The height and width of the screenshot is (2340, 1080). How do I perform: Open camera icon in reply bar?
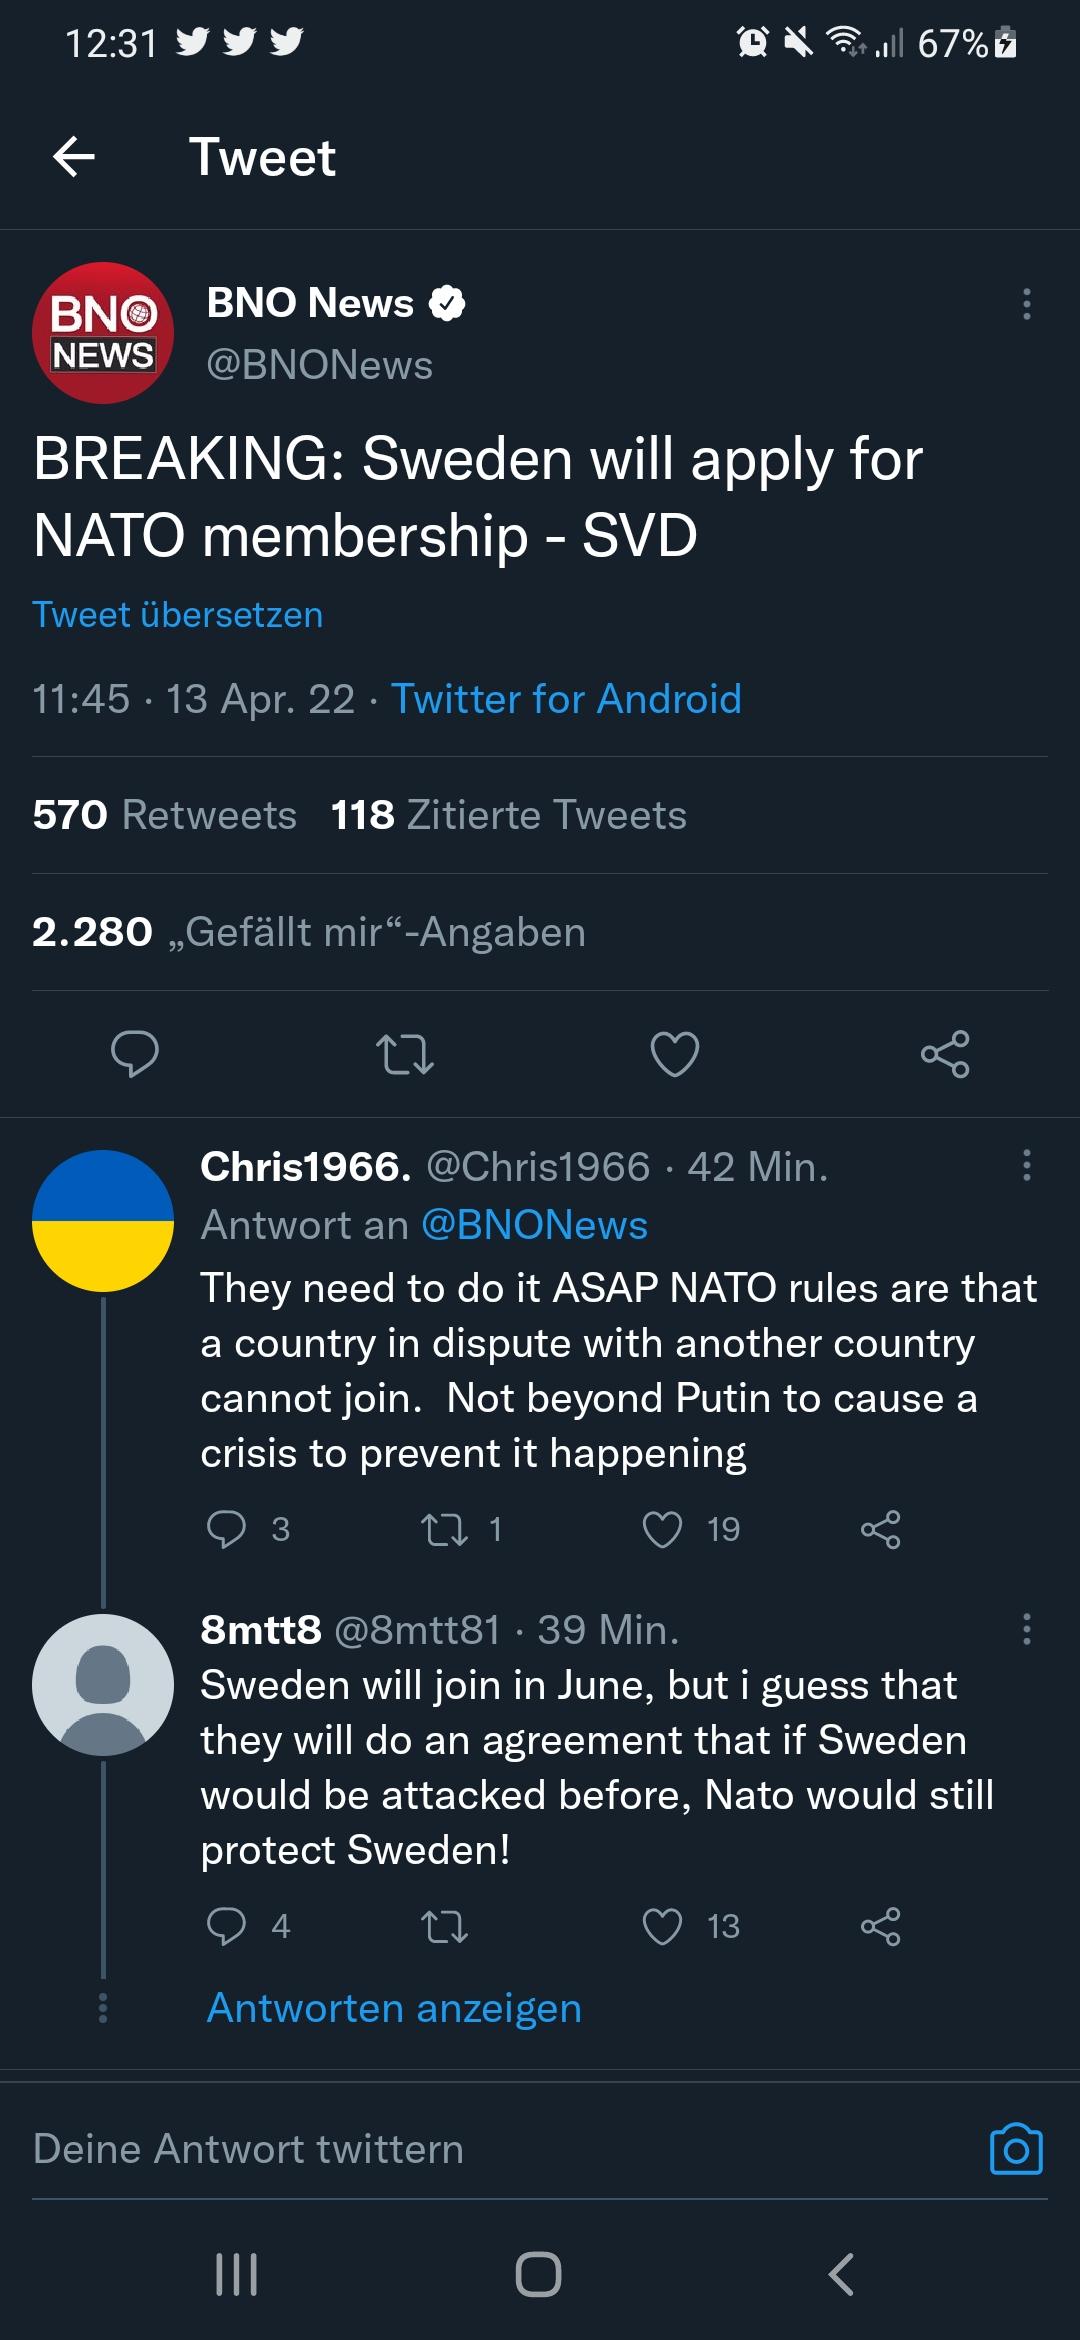(x=1016, y=2148)
